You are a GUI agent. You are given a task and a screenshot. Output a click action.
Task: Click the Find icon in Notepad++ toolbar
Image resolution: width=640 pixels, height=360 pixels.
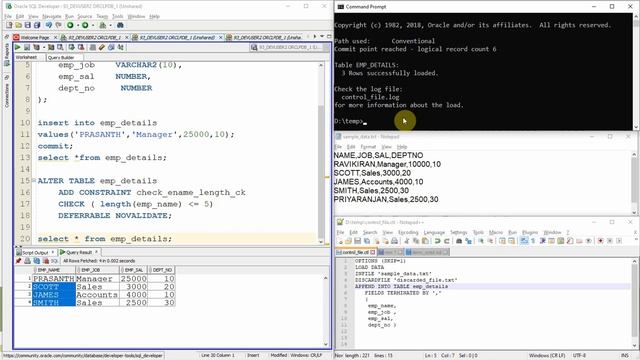[459, 241]
